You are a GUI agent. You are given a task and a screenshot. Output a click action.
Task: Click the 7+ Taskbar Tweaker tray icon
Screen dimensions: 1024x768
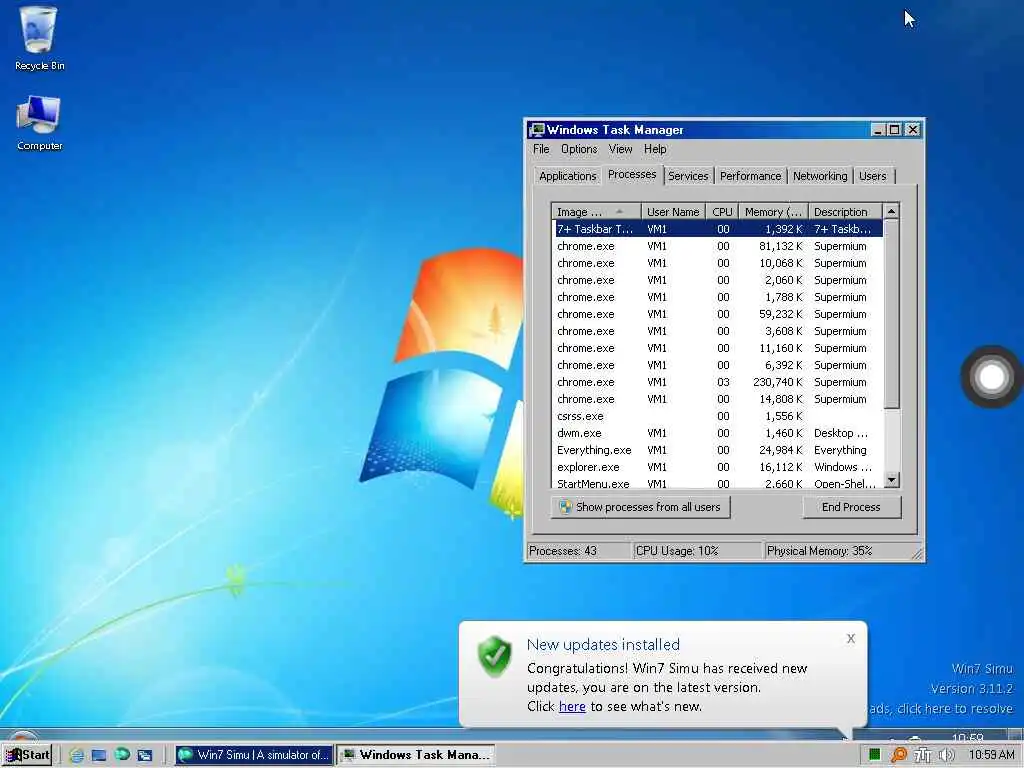point(923,755)
